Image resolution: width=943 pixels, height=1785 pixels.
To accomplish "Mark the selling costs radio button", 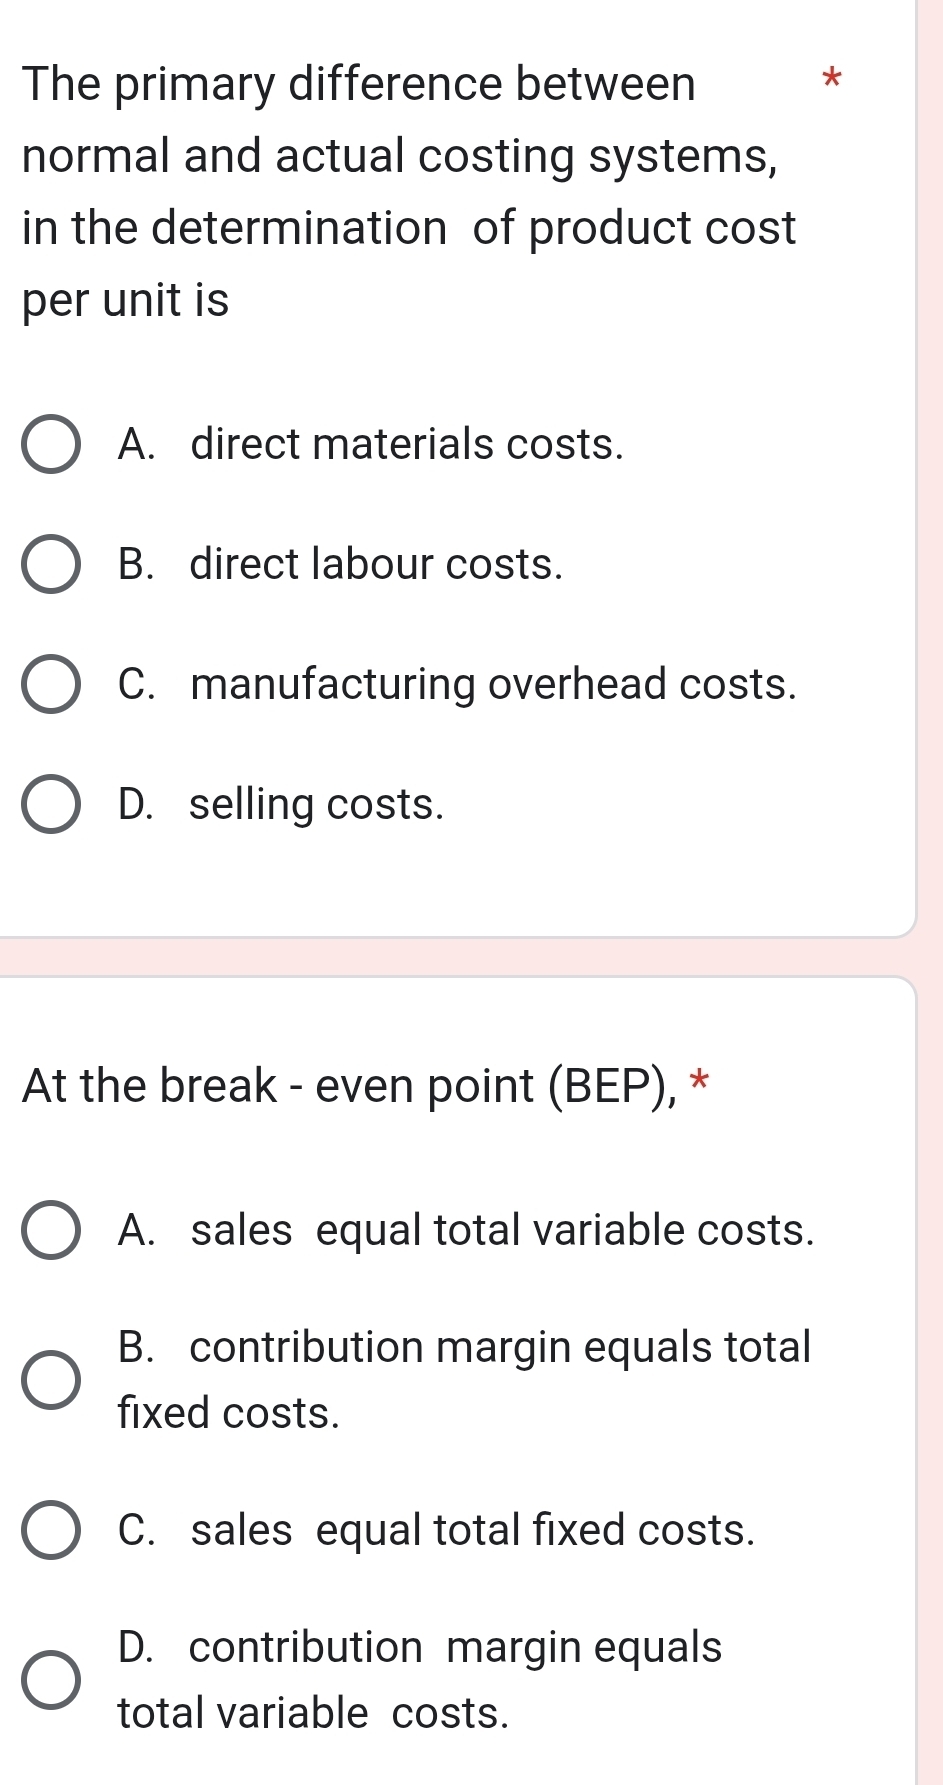I will tap(51, 805).
